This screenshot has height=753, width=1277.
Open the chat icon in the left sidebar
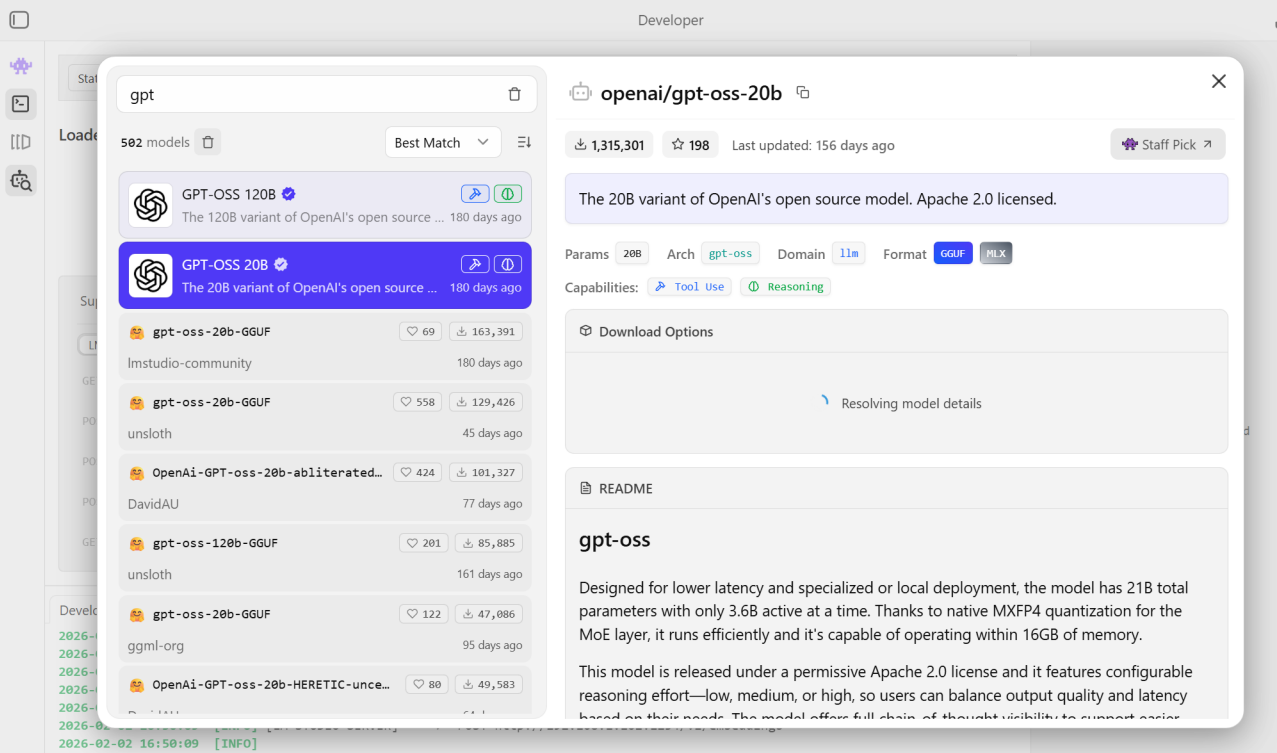20,66
